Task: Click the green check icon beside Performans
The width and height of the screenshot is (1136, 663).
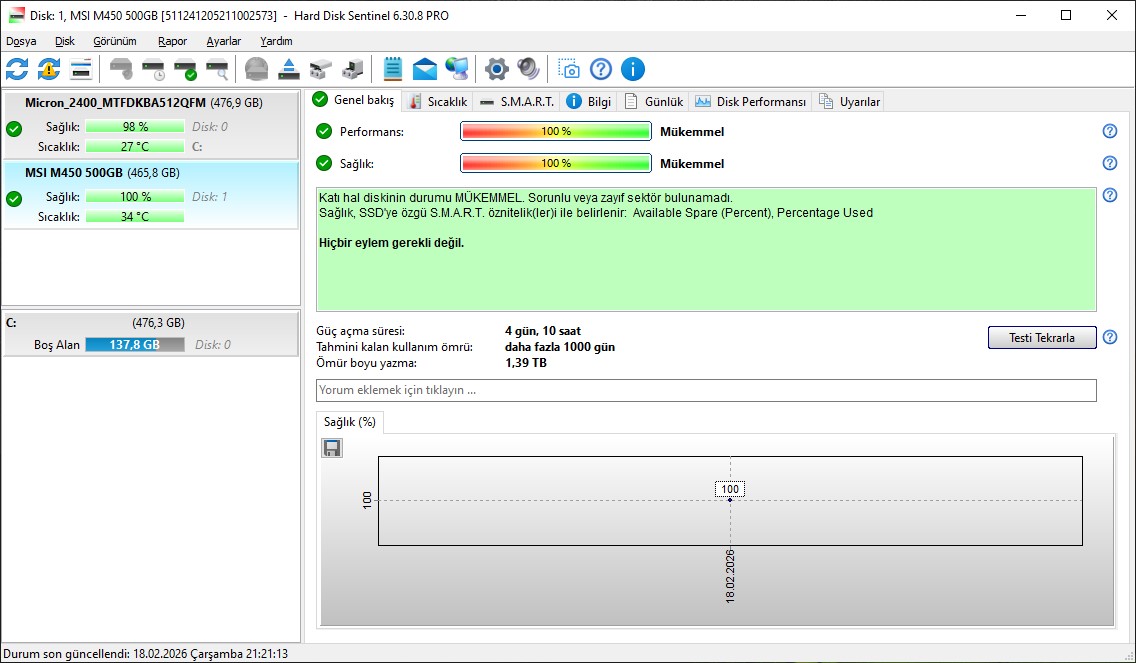Action: tap(324, 131)
